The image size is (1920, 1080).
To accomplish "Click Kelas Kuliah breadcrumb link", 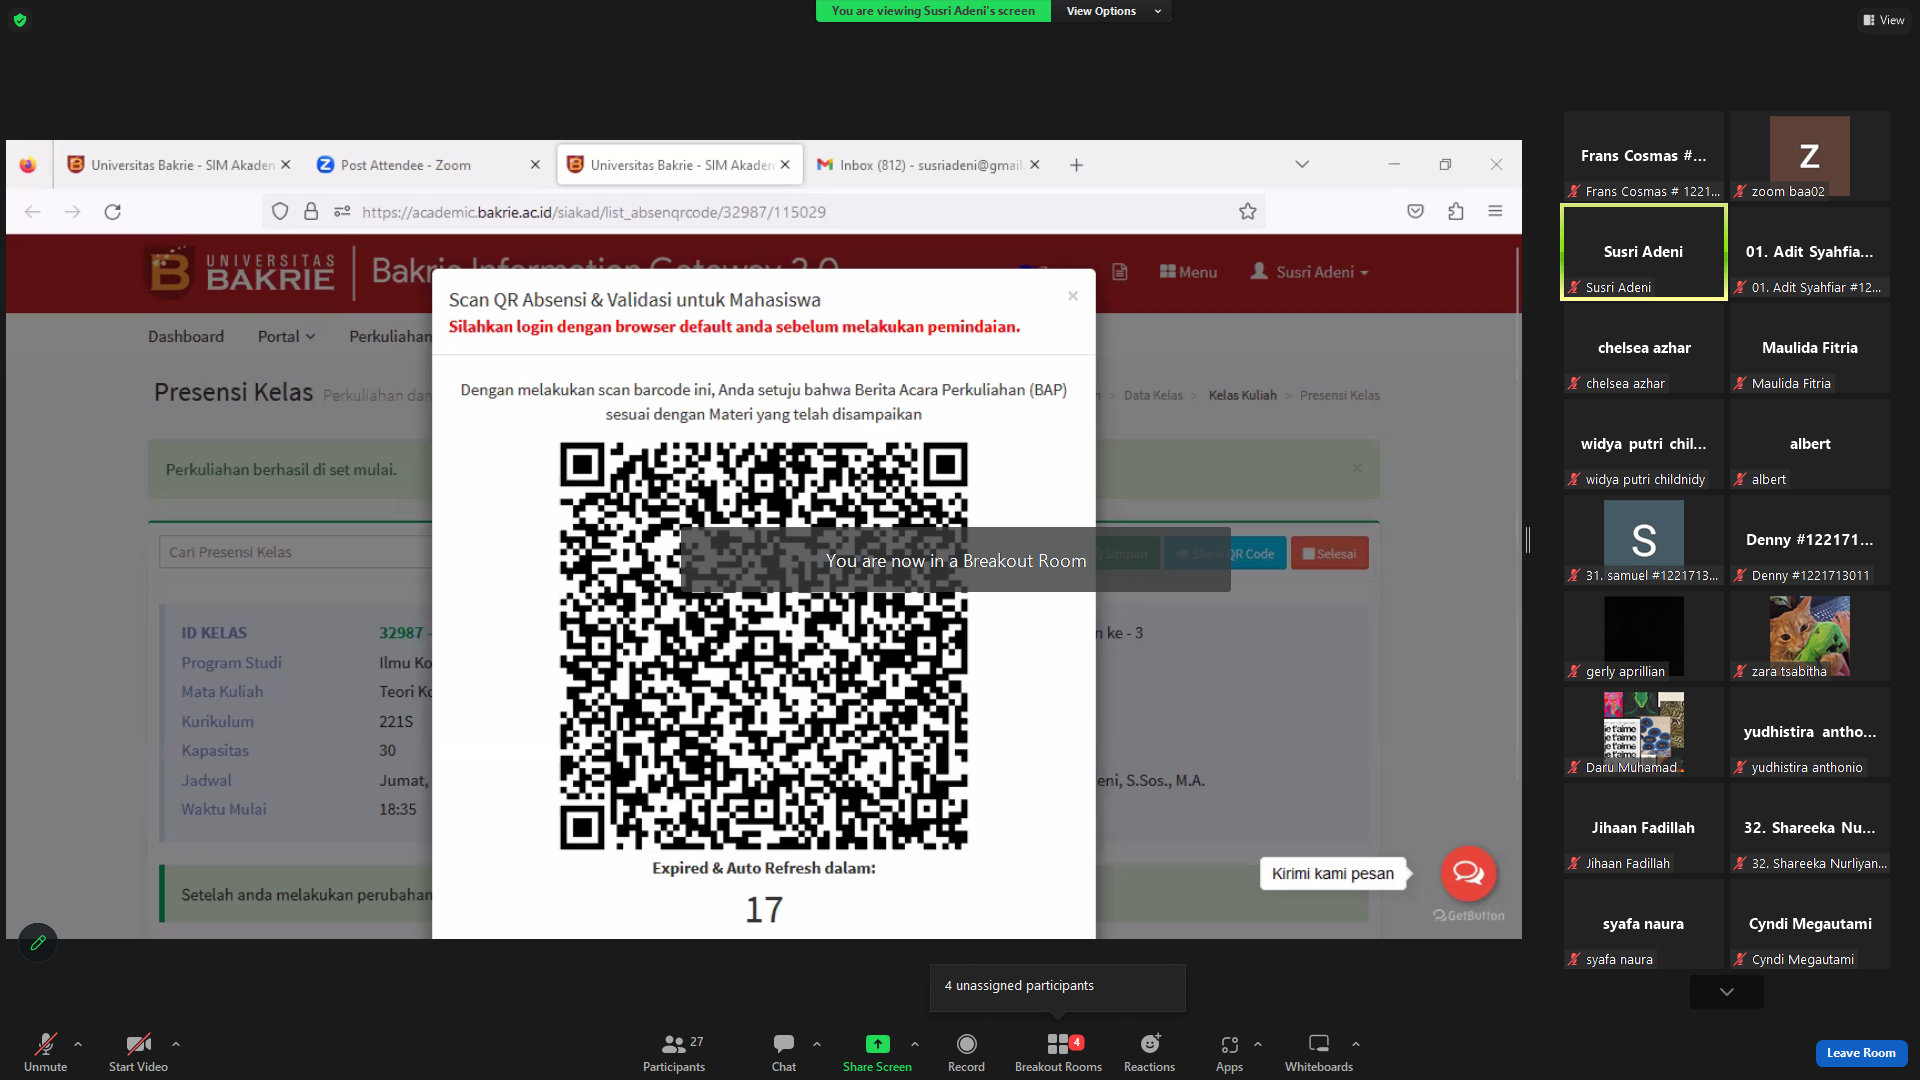I will (x=1242, y=396).
